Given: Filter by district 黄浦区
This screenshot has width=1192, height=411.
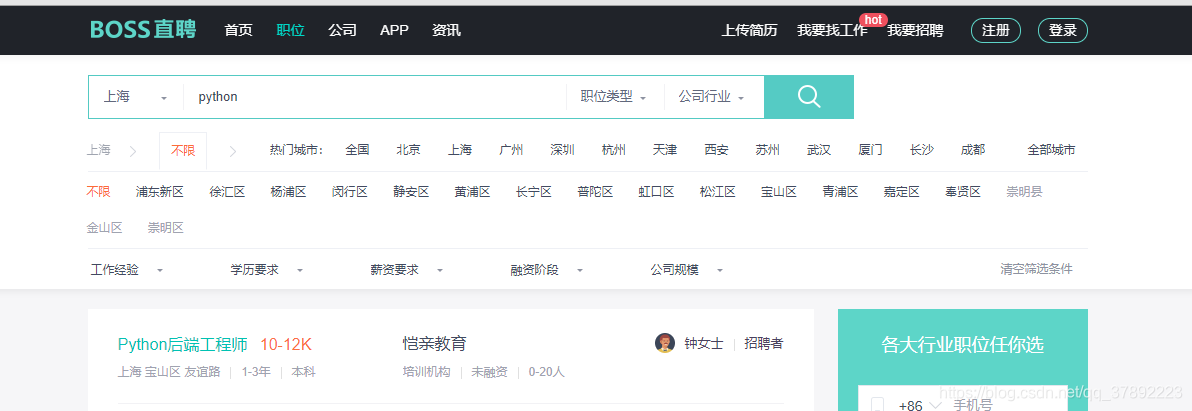Looking at the screenshot, I should 472,191.
